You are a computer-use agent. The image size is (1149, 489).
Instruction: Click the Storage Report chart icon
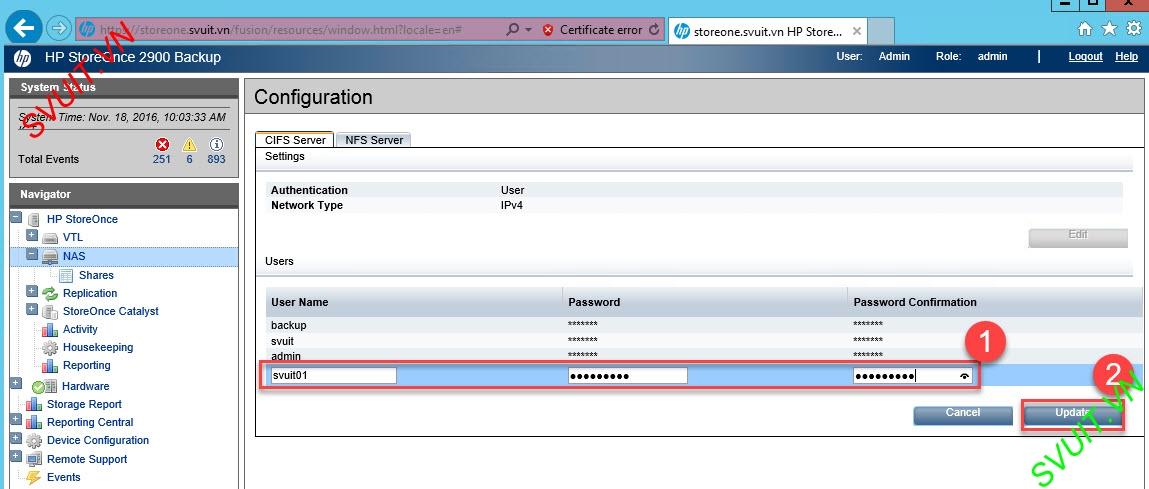click(x=34, y=405)
